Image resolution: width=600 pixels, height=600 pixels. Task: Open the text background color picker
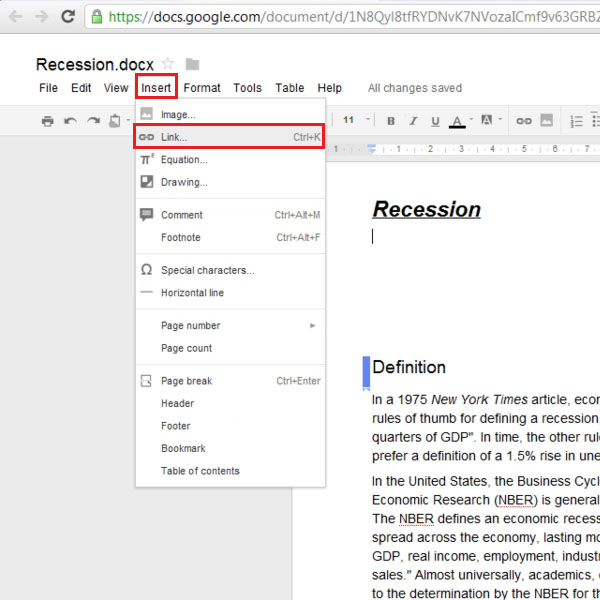click(x=486, y=120)
